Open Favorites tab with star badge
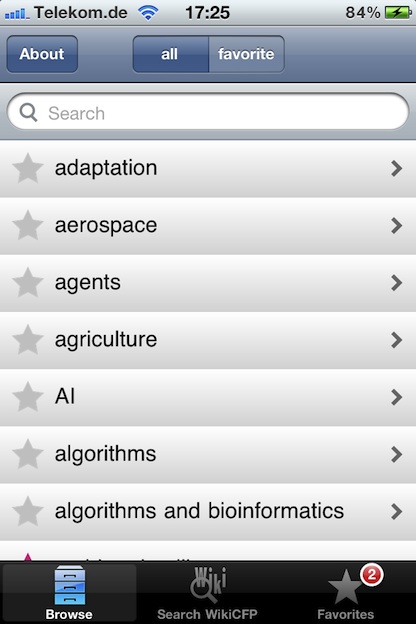416x624 pixels. click(346, 592)
